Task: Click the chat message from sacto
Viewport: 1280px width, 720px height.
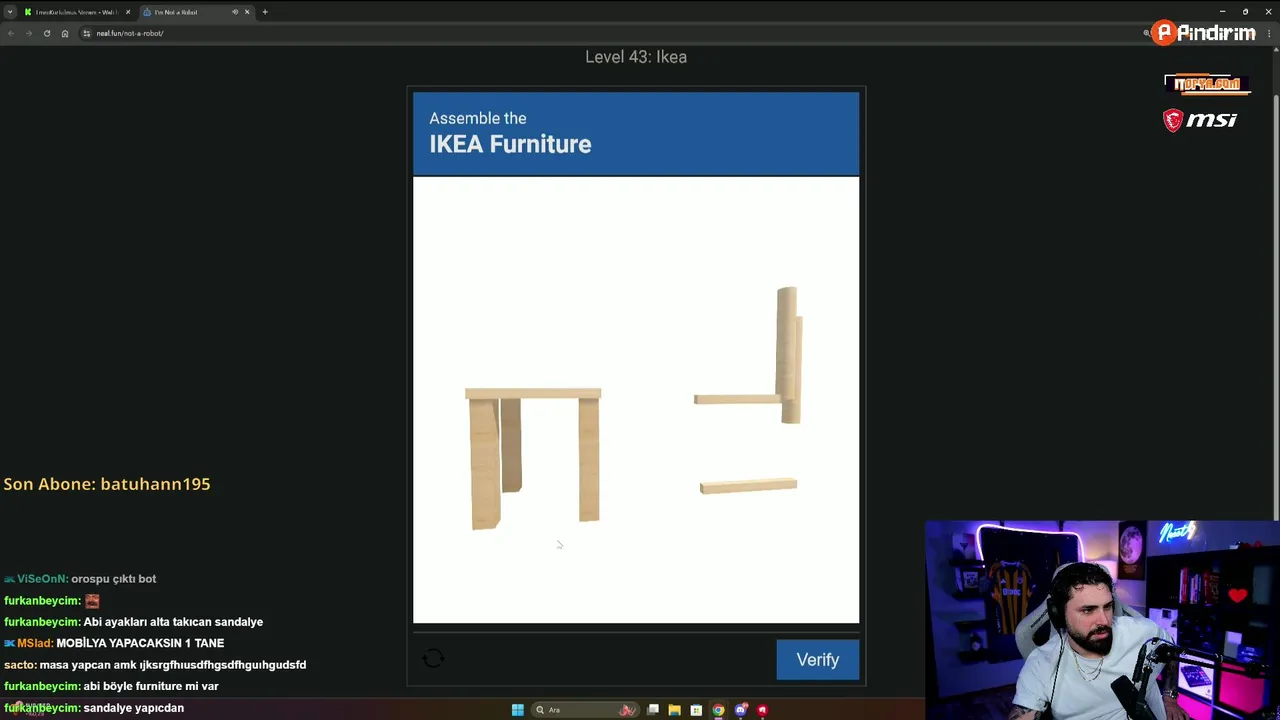Action: 155,664
